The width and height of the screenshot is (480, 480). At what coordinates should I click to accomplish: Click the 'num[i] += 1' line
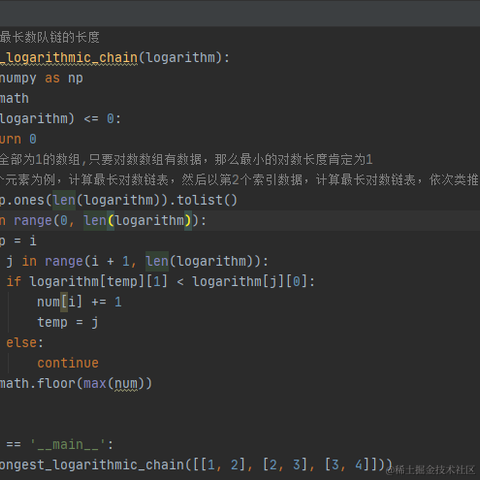coord(79,302)
